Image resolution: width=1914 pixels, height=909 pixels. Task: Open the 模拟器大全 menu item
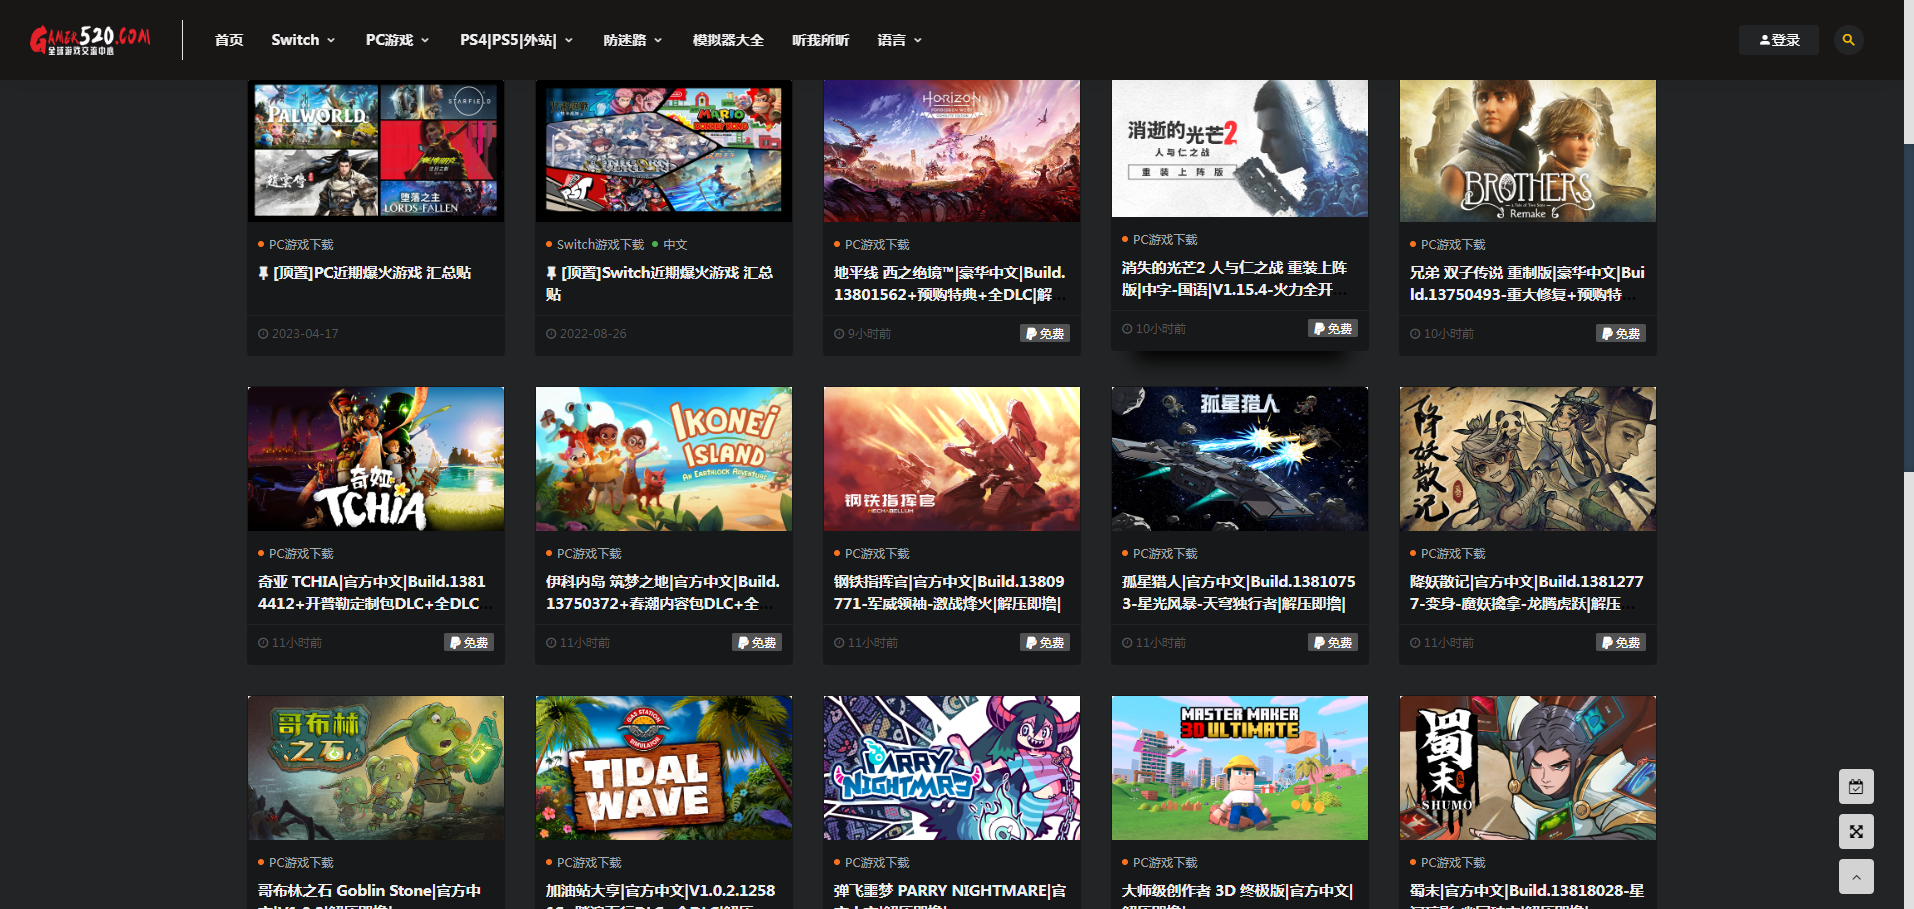coord(728,40)
